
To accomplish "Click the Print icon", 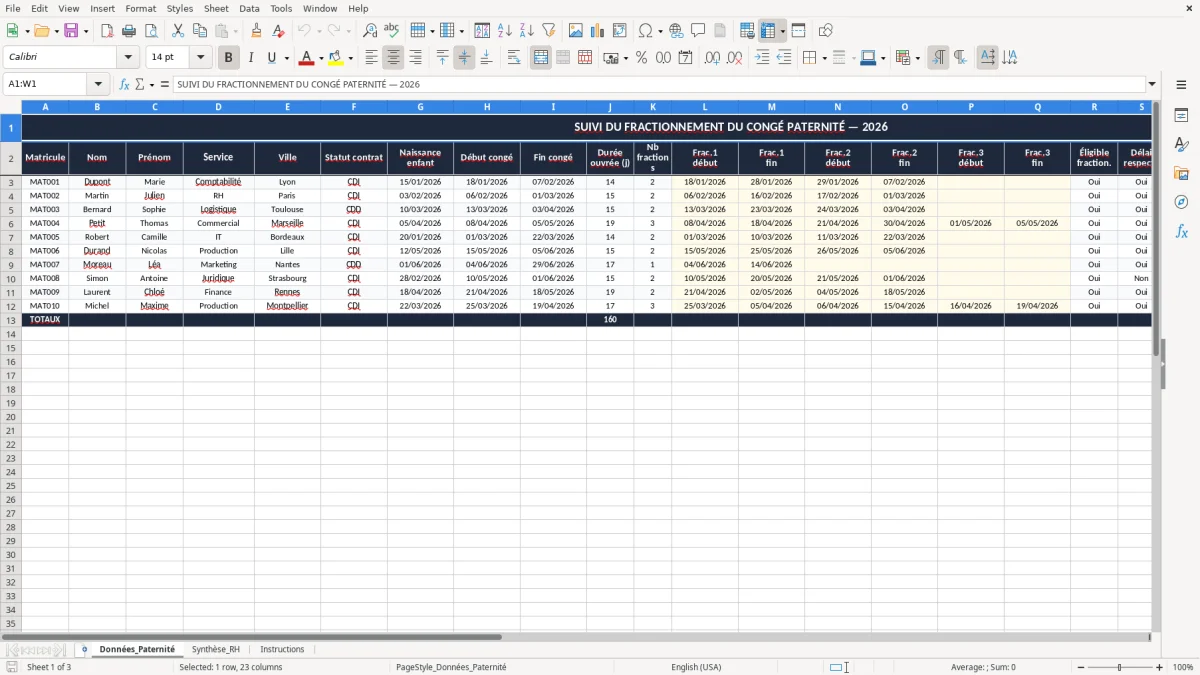I will point(129,31).
